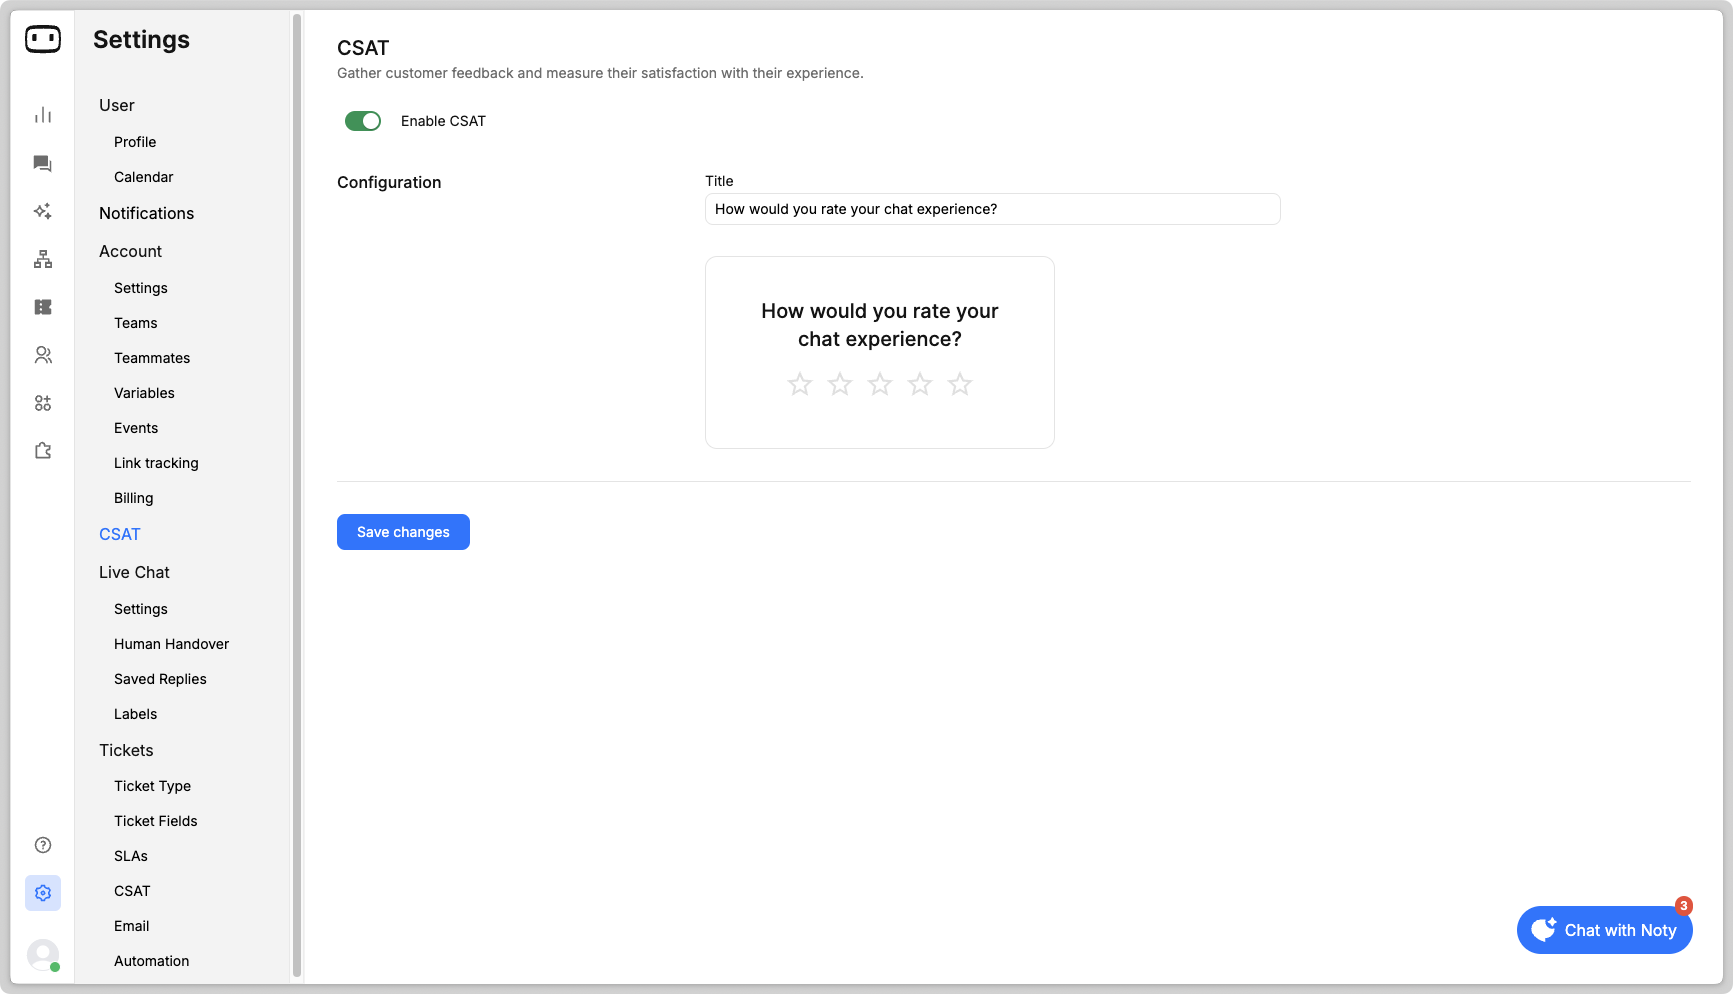Open the contacts people icon
This screenshot has height=994, width=1733.
tap(43, 355)
